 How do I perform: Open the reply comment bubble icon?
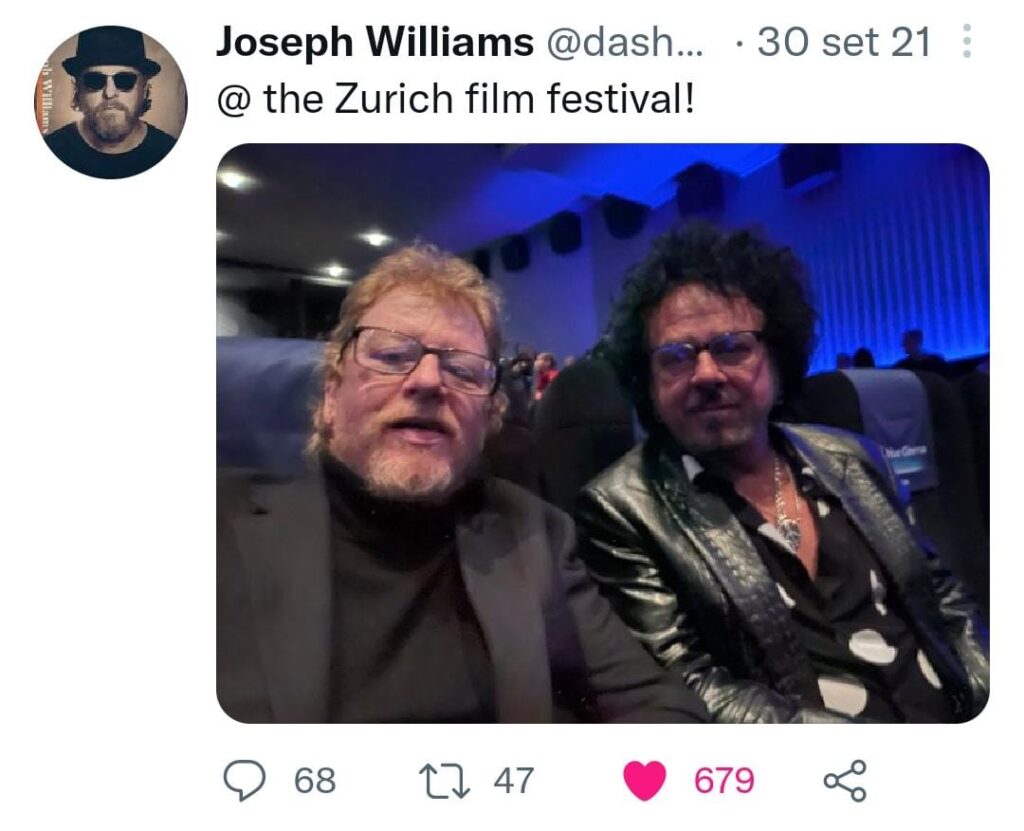(244, 780)
